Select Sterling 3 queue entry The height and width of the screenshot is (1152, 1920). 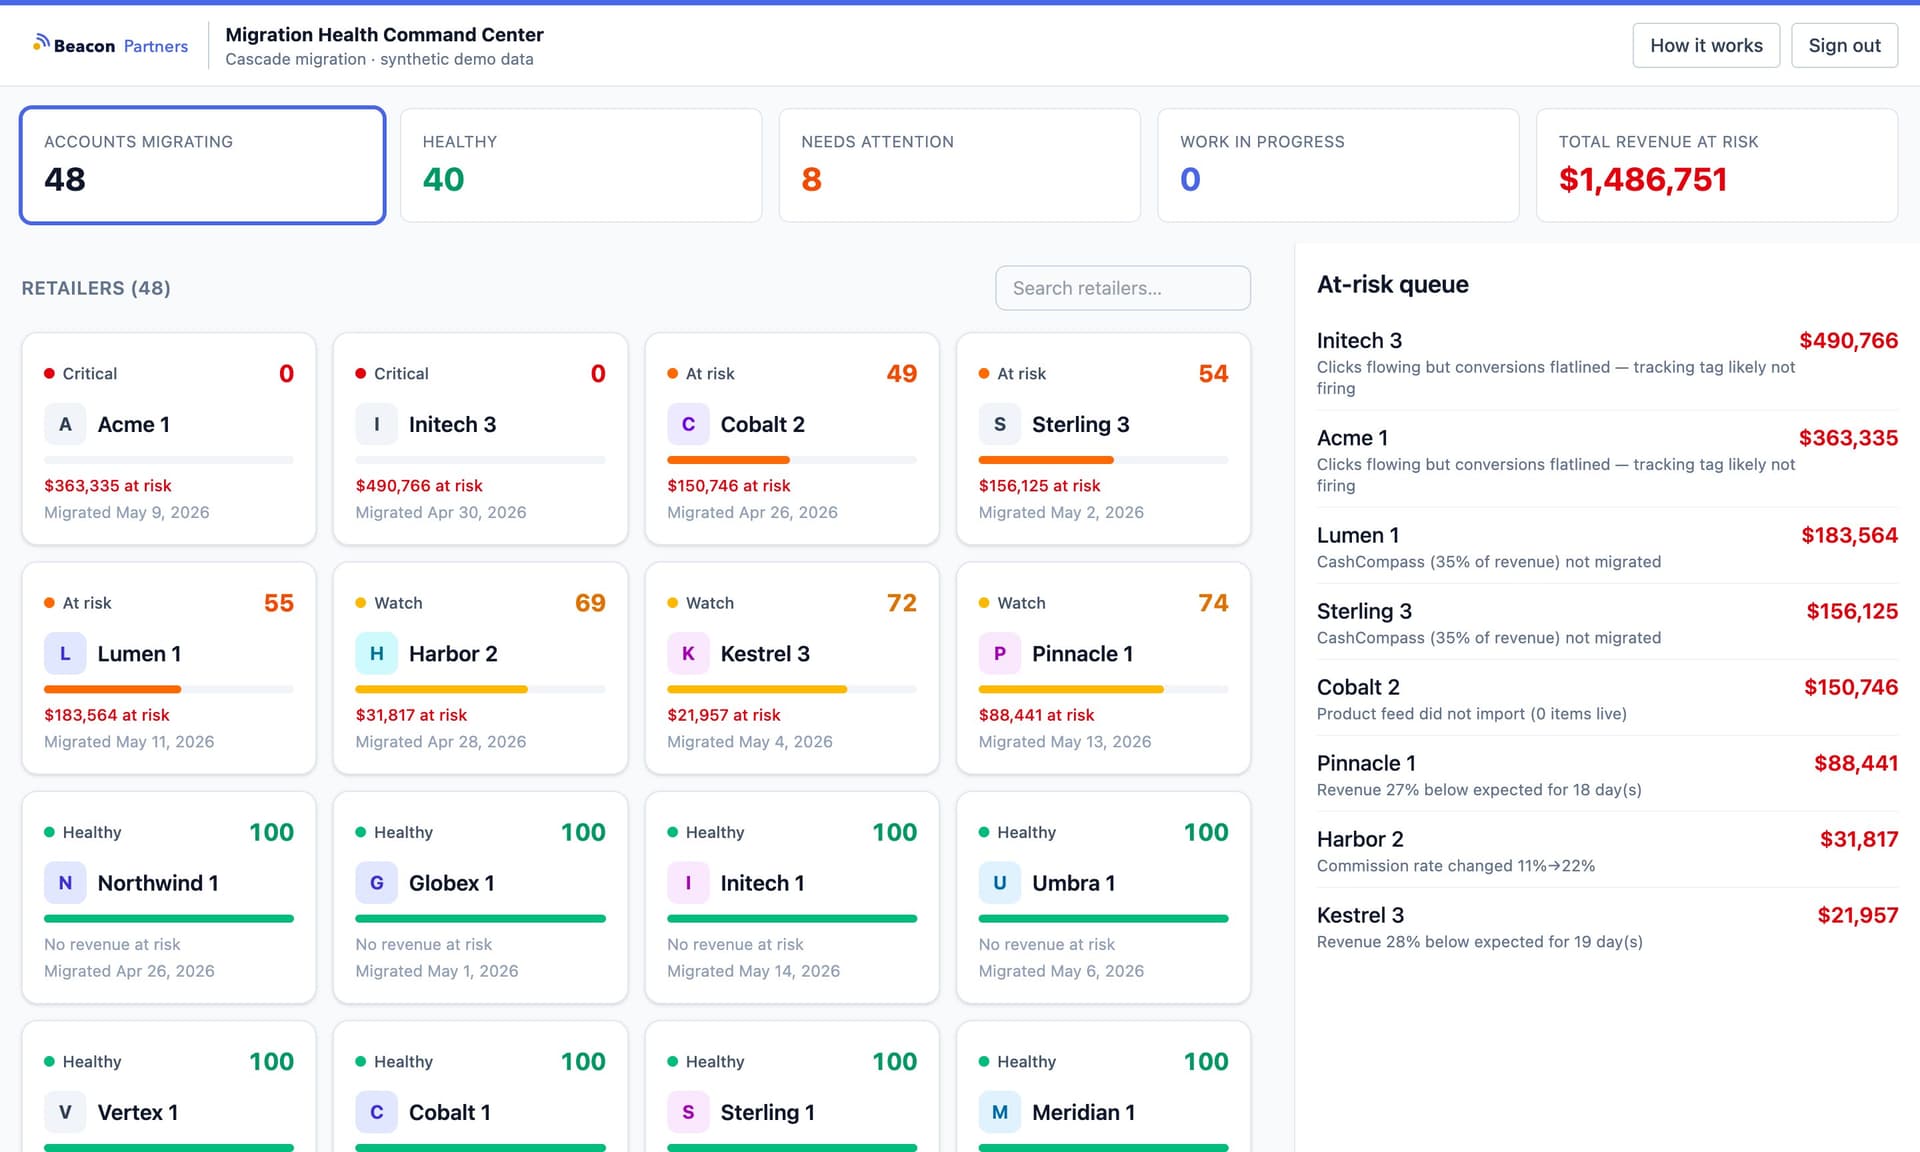click(1607, 623)
